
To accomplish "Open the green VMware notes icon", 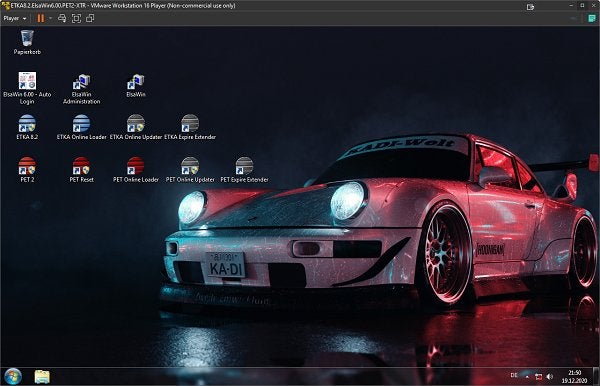I will tap(592, 18).
